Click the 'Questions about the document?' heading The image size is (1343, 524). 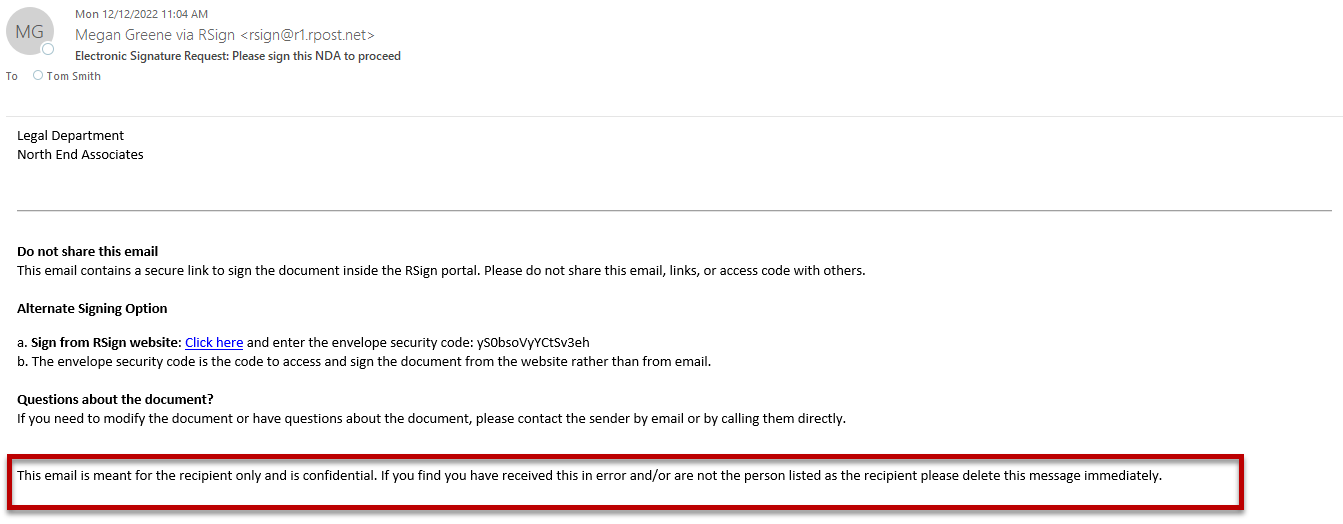point(115,399)
